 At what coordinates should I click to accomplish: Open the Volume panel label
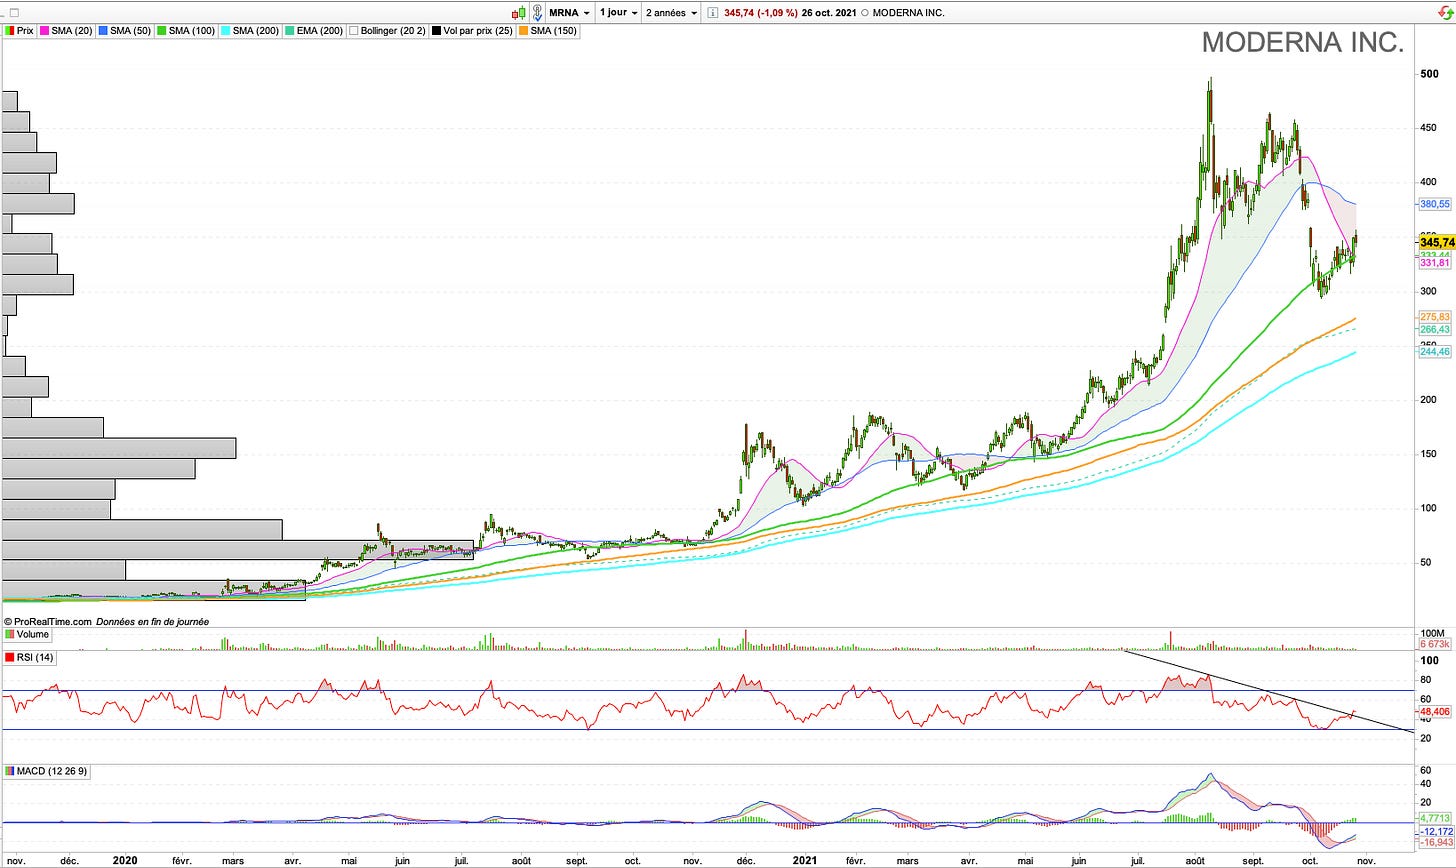click(x=27, y=634)
